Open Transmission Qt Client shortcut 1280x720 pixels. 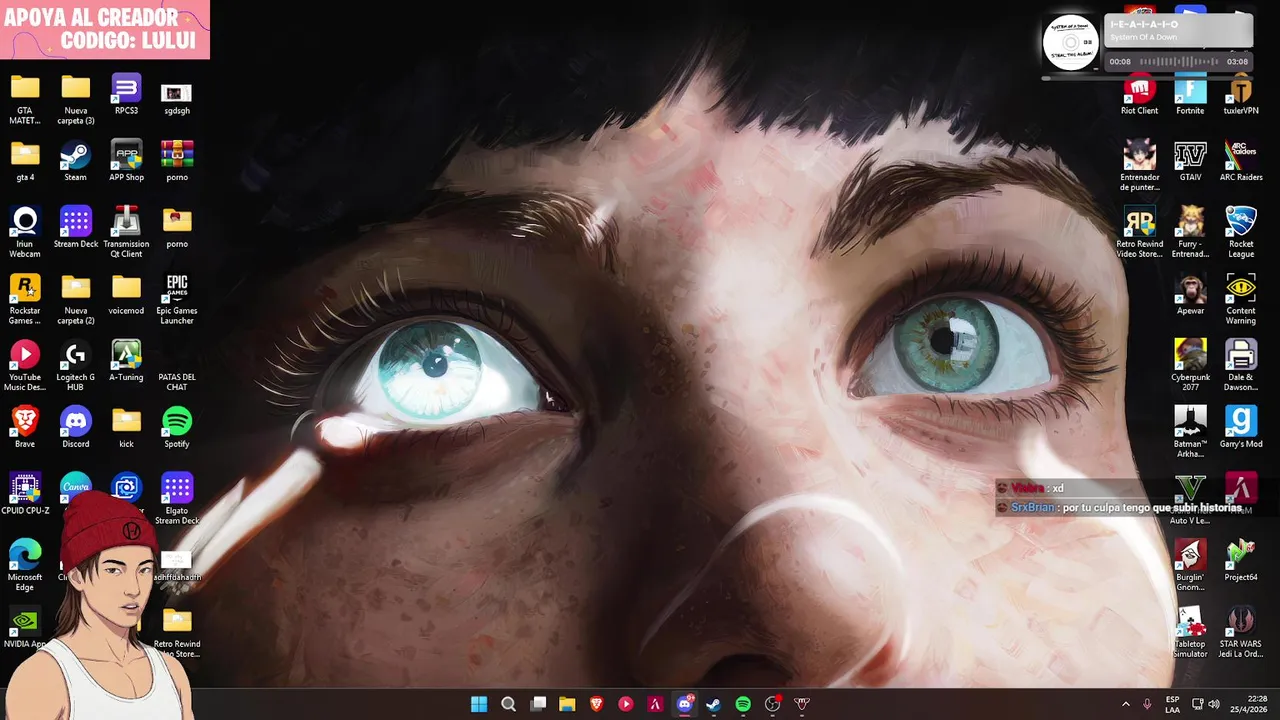pyautogui.click(x=126, y=233)
